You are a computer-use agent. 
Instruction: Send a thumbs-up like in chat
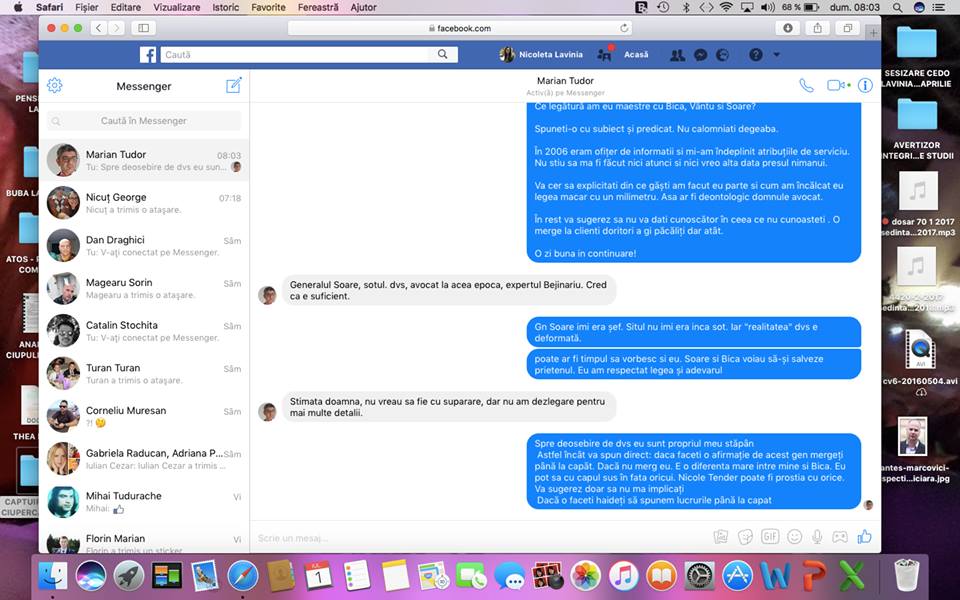864,537
